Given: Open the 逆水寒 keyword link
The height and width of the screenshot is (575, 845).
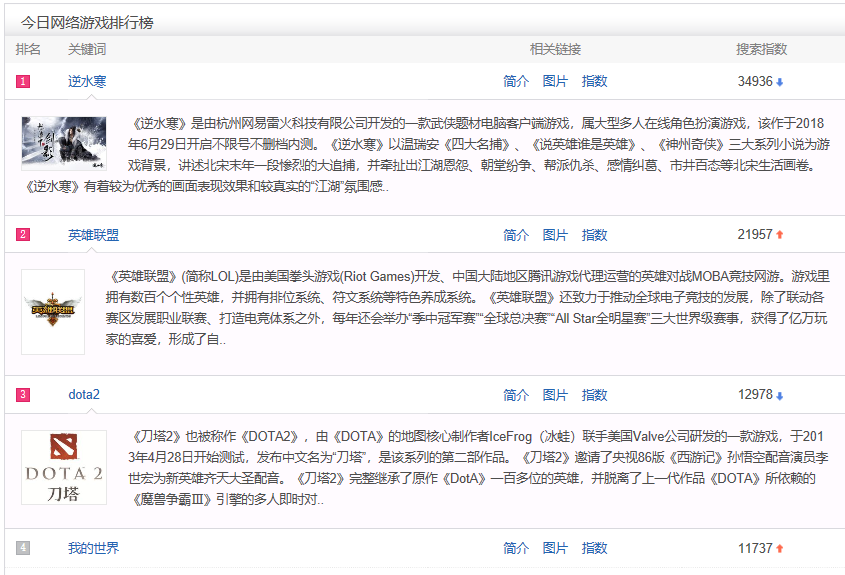Looking at the screenshot, I should [87, 81].
